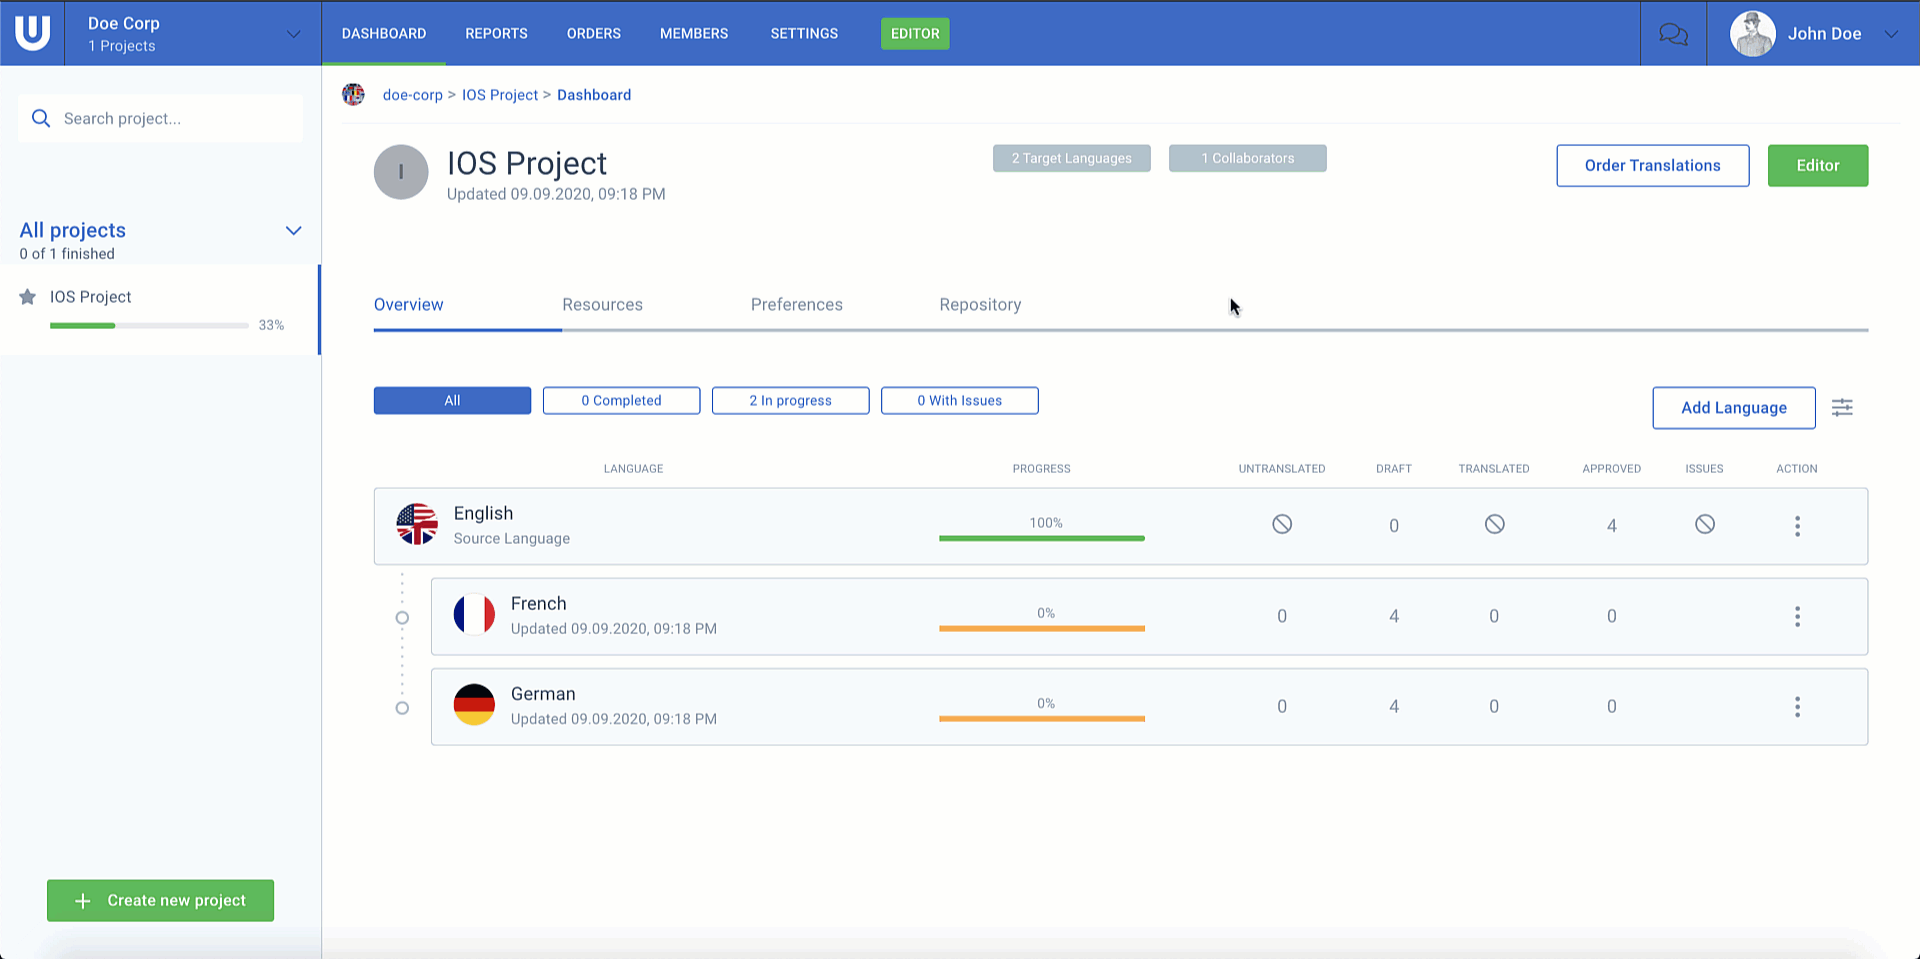
Task: Open action menu for German row
Action: [x=1797, y=706]
